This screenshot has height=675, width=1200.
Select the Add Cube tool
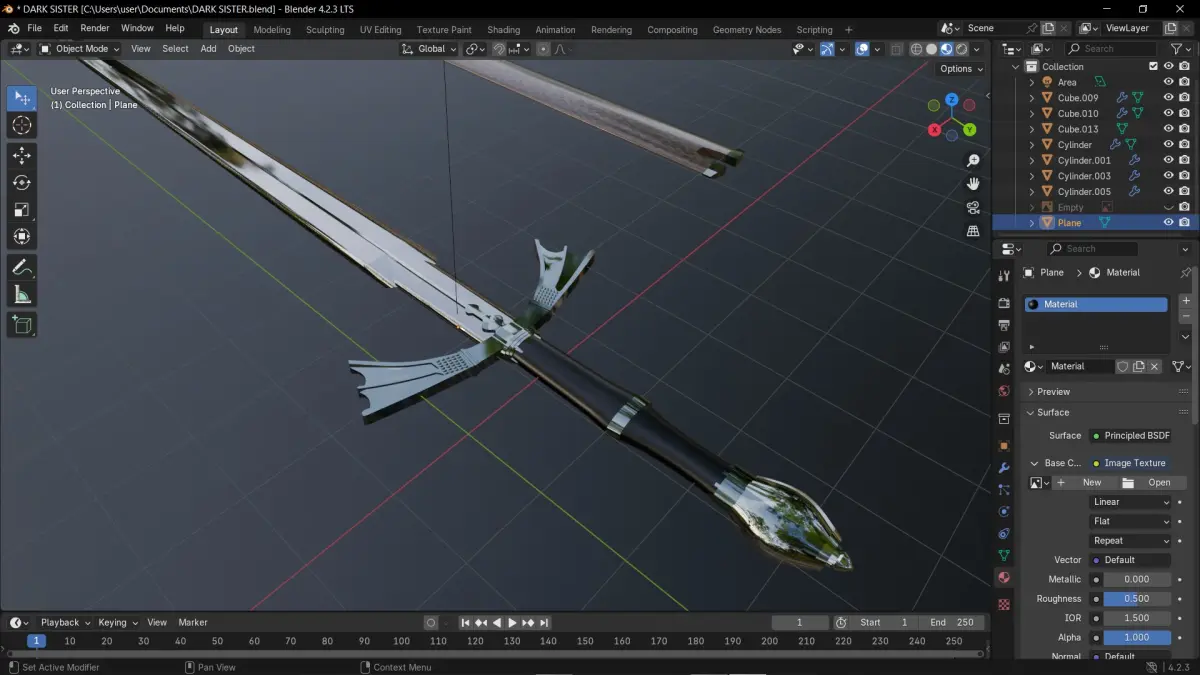click(x=22, y=324)
